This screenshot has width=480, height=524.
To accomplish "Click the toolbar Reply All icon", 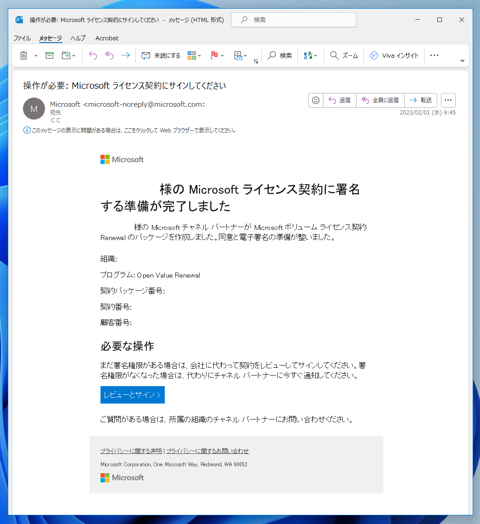I will point(109,55).
